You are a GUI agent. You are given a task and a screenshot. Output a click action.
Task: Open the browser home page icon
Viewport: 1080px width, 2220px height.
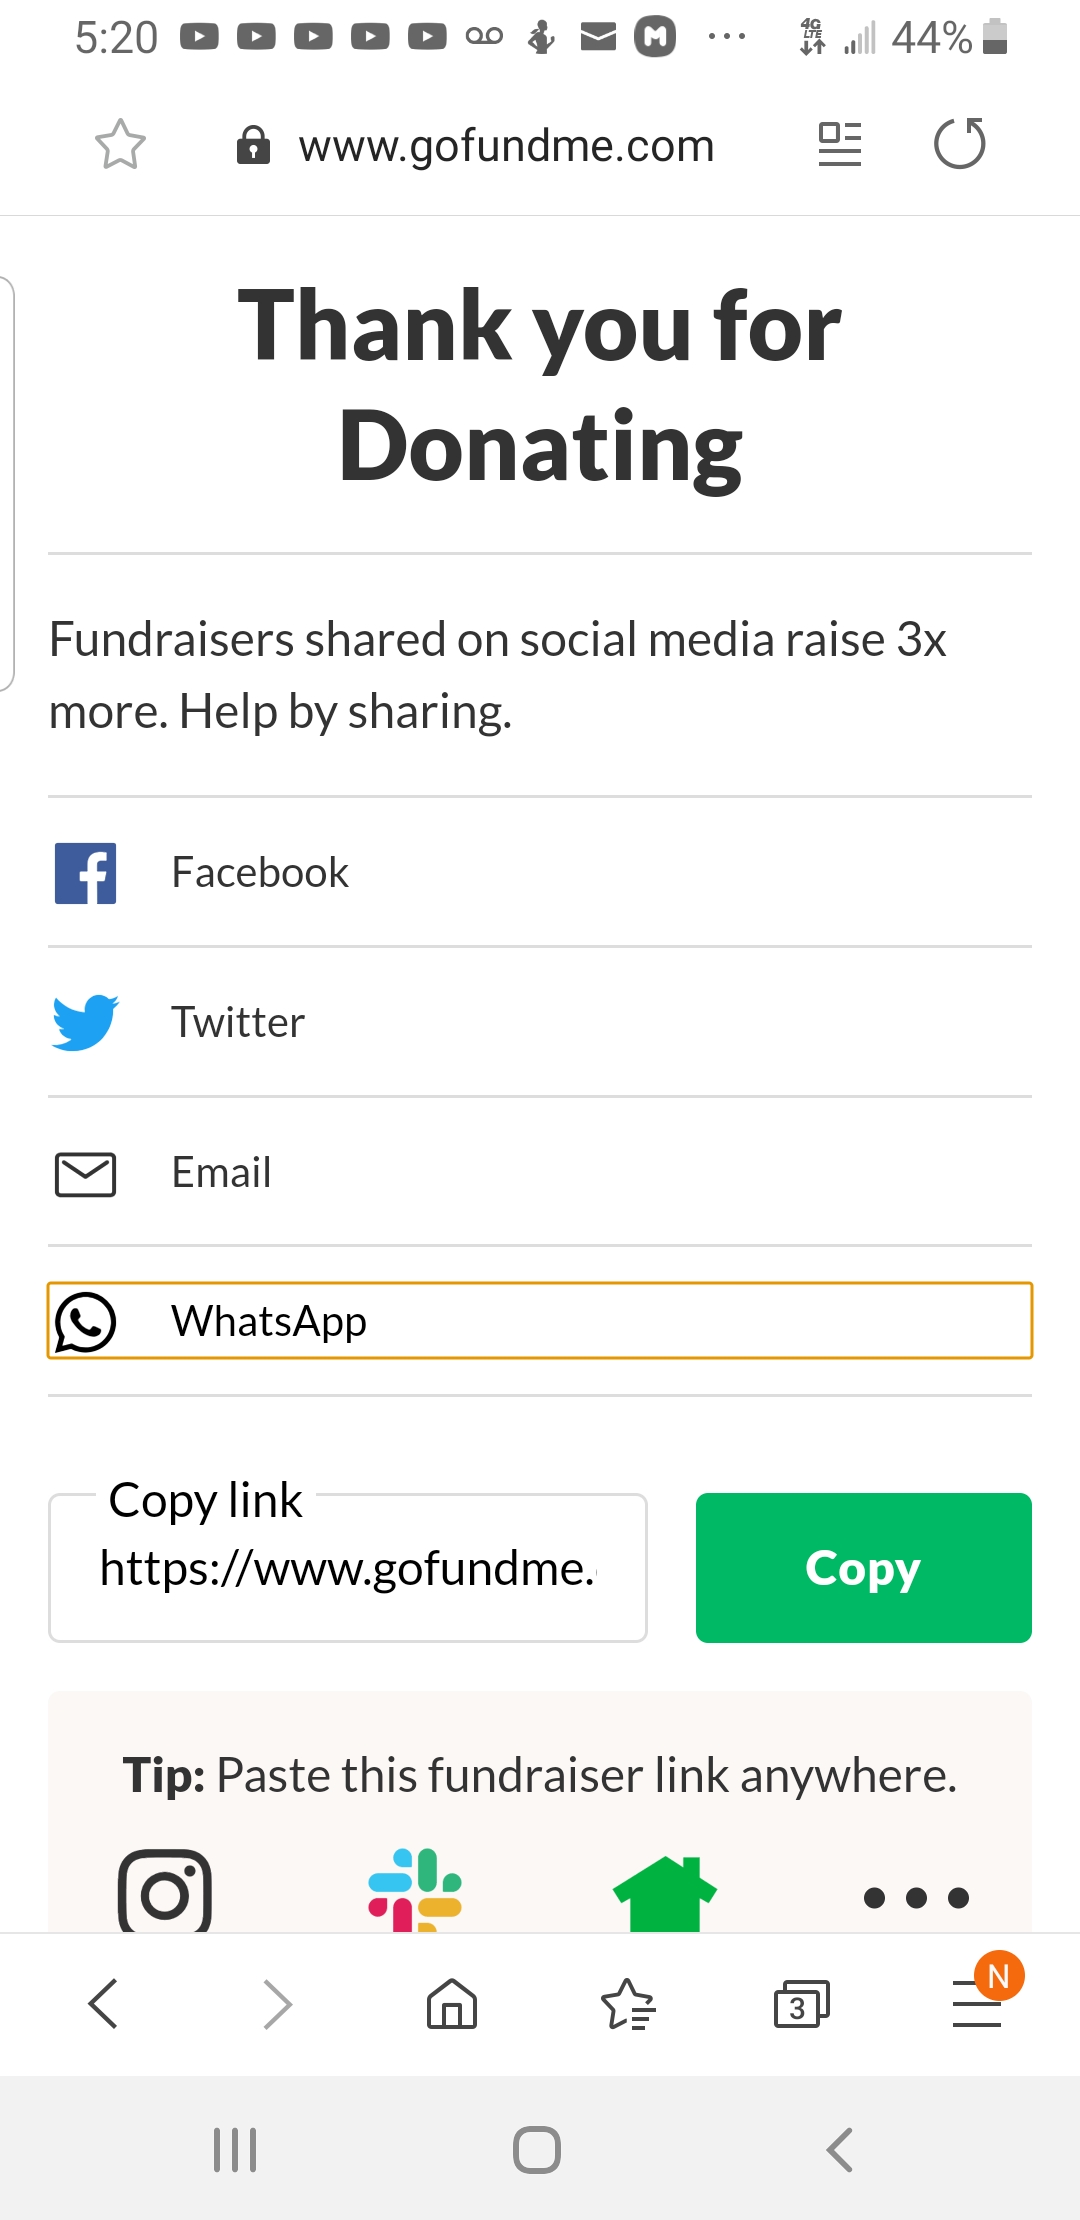[x=452, y=2004]
